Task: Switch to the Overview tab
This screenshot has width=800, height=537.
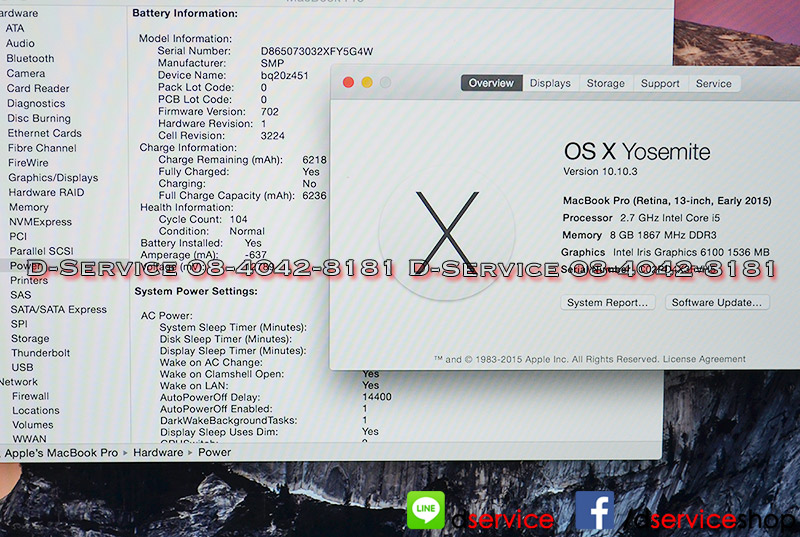Action: (491, 83)
